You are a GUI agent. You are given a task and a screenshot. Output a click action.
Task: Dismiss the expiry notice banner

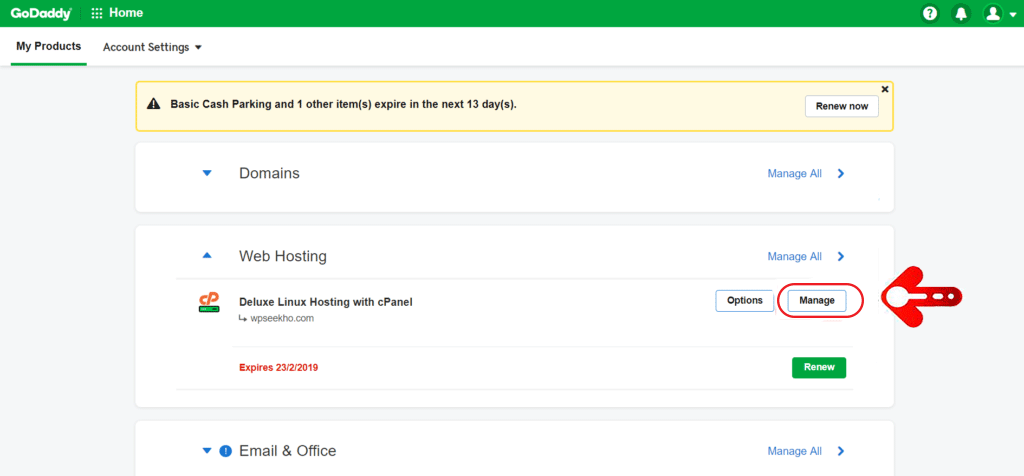pos(885,89)
